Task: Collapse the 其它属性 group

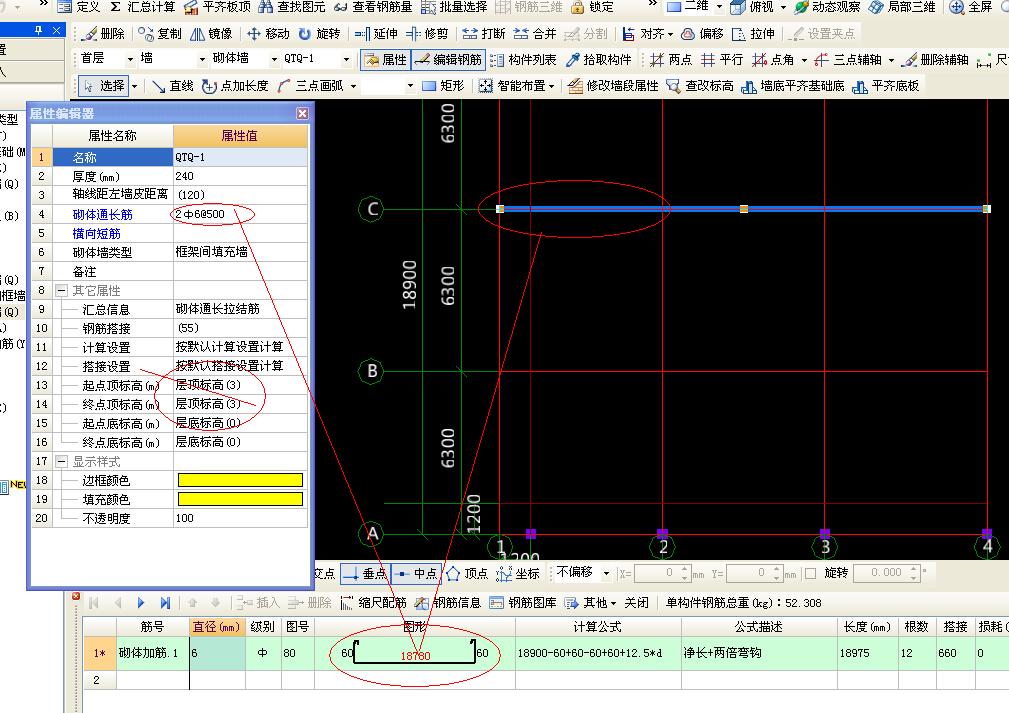Action: pyautogui.click(x=61, y=291)
